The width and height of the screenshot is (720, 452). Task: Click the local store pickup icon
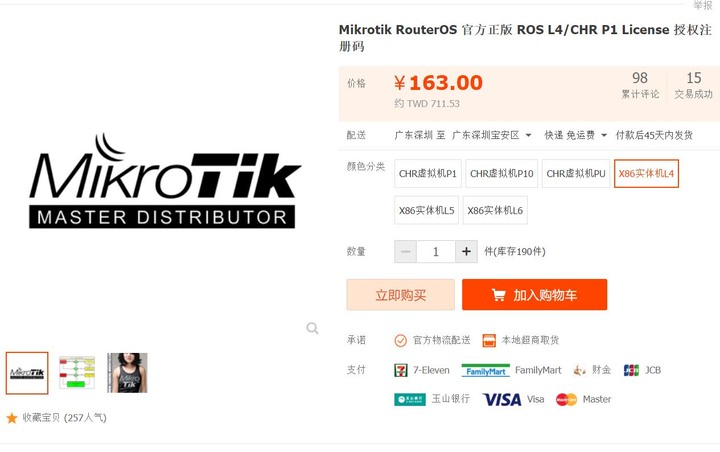click(x=489, y=340)
